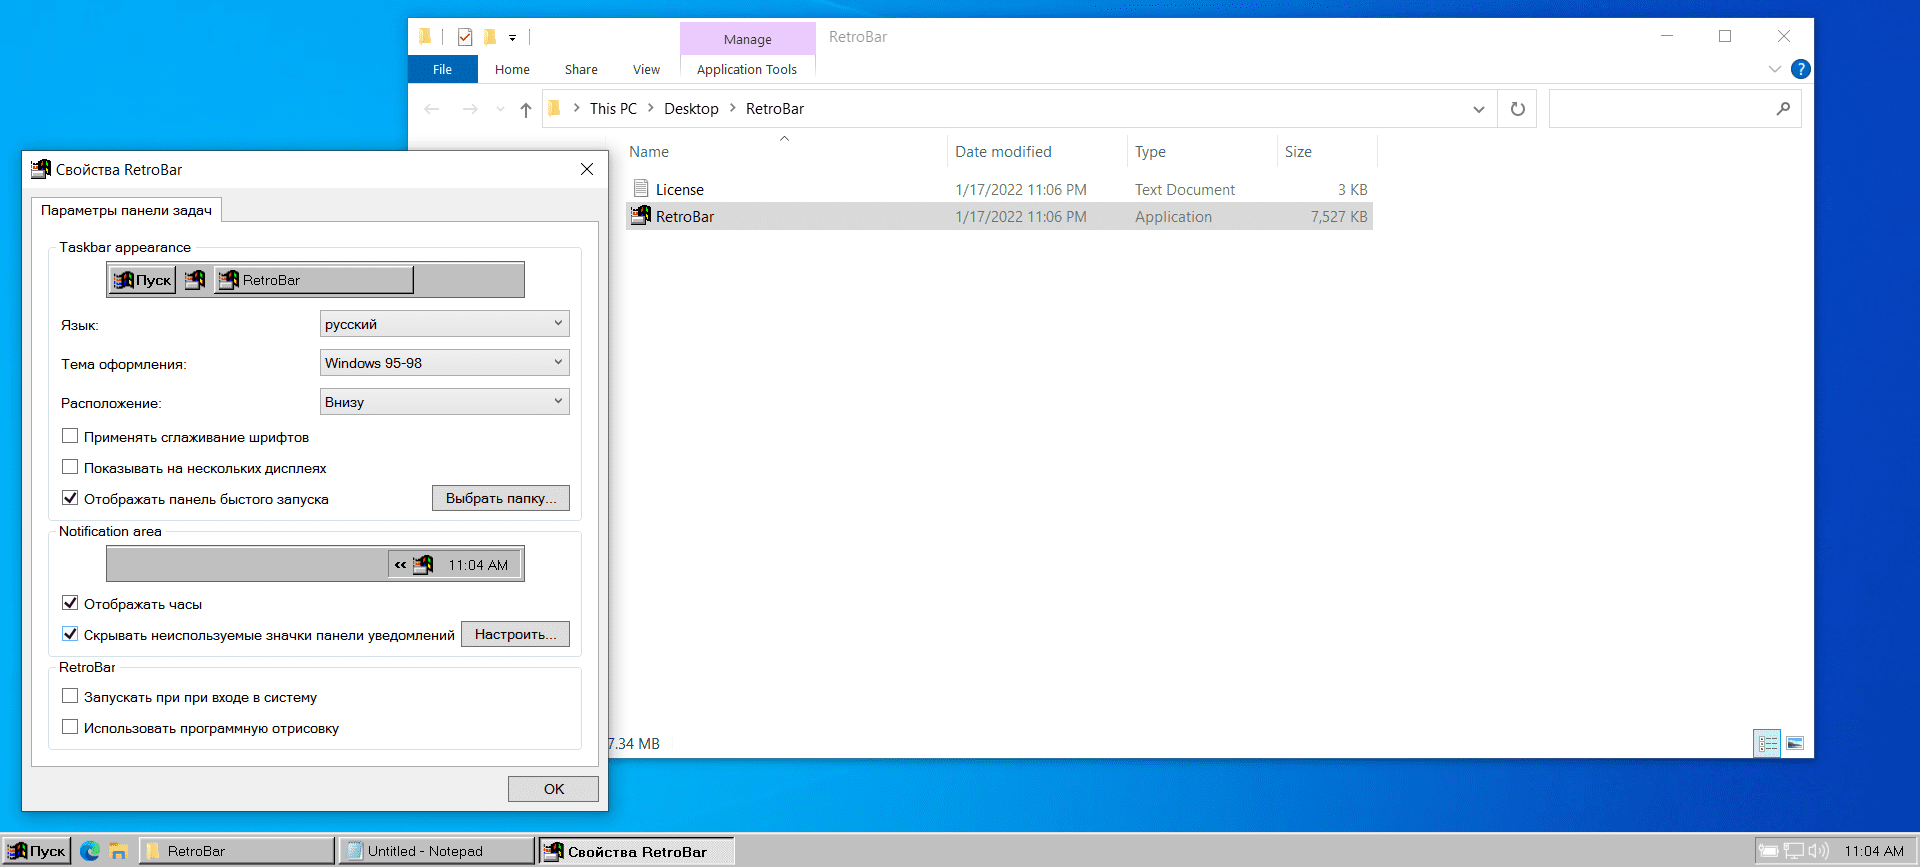The height and width of the screenshot is (867, 1920).
Task: Expand the Explorer ribbon with the chevron
Action: [1775, 69]
